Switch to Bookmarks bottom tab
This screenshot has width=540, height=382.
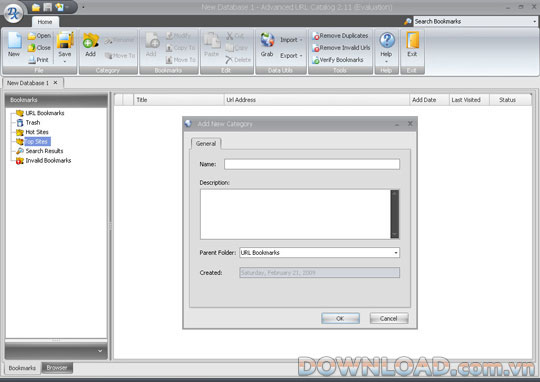[22, 368]
